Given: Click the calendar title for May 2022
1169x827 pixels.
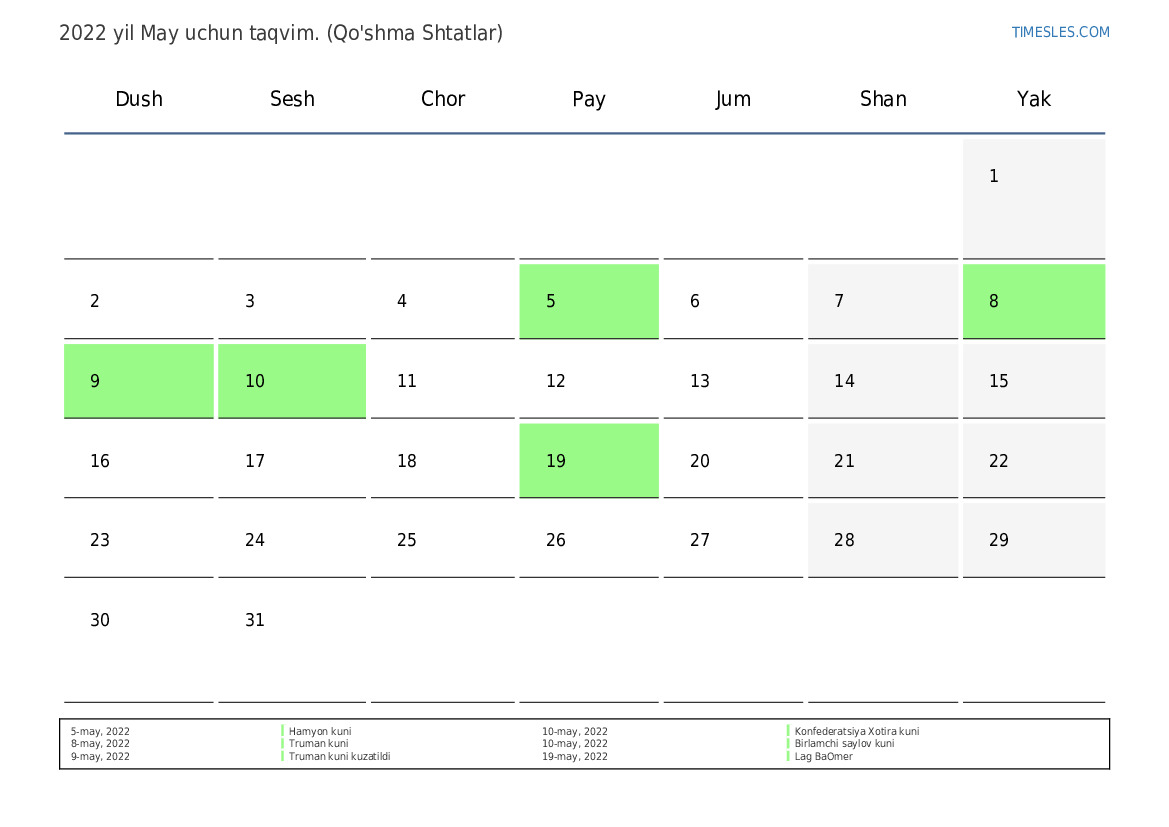Looking at the screenshot, I should 281,33.
